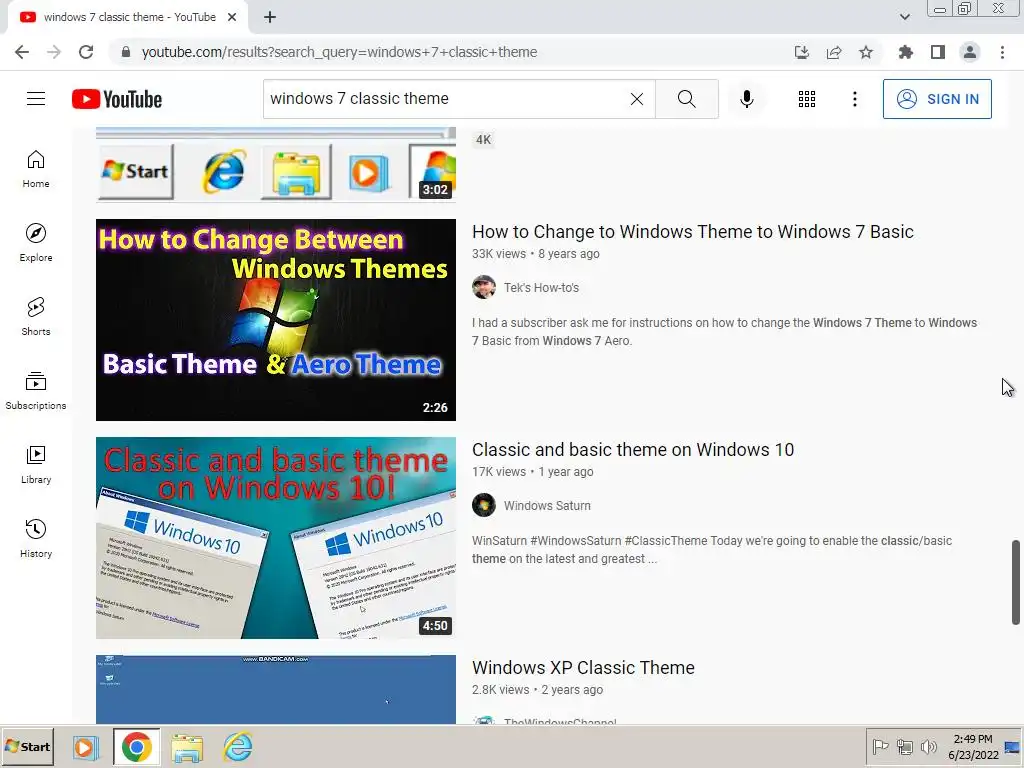
Task: Open History in the sidebar
Action: [36, 538]
